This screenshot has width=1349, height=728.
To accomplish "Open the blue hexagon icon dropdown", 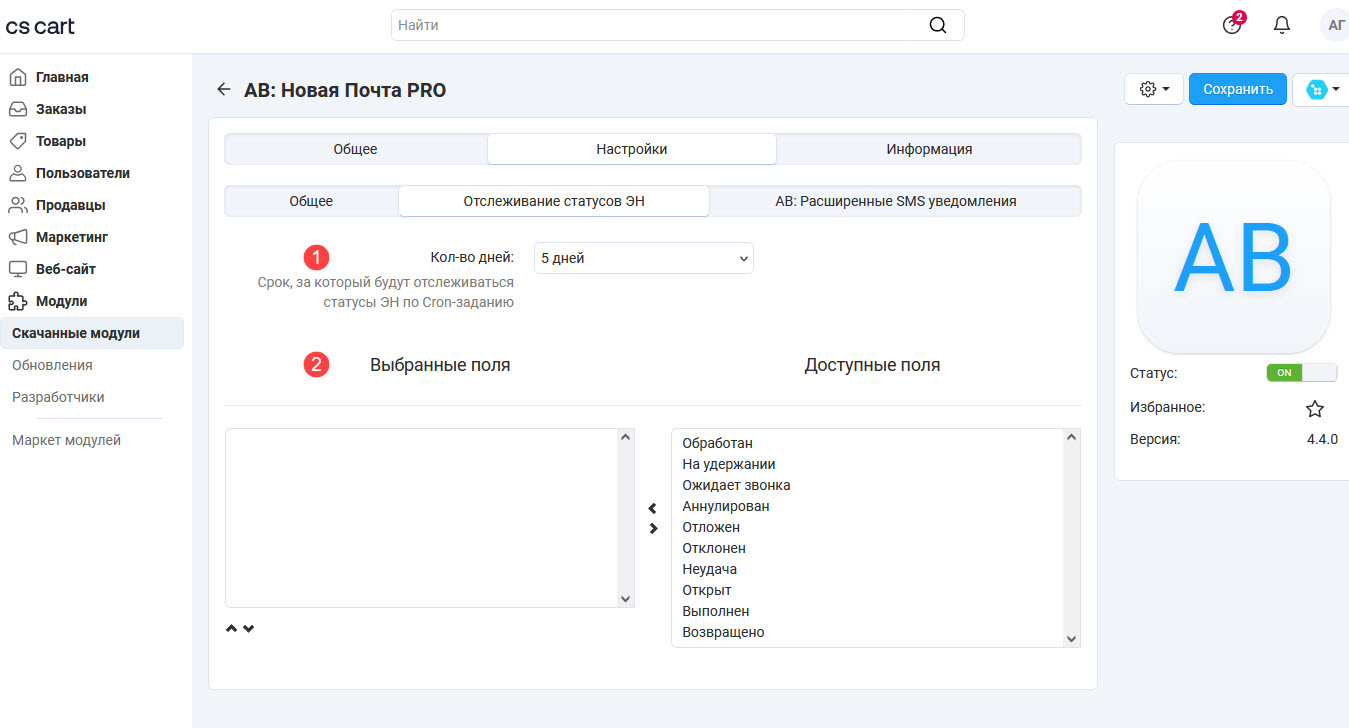I will [x=1322, y=89].
